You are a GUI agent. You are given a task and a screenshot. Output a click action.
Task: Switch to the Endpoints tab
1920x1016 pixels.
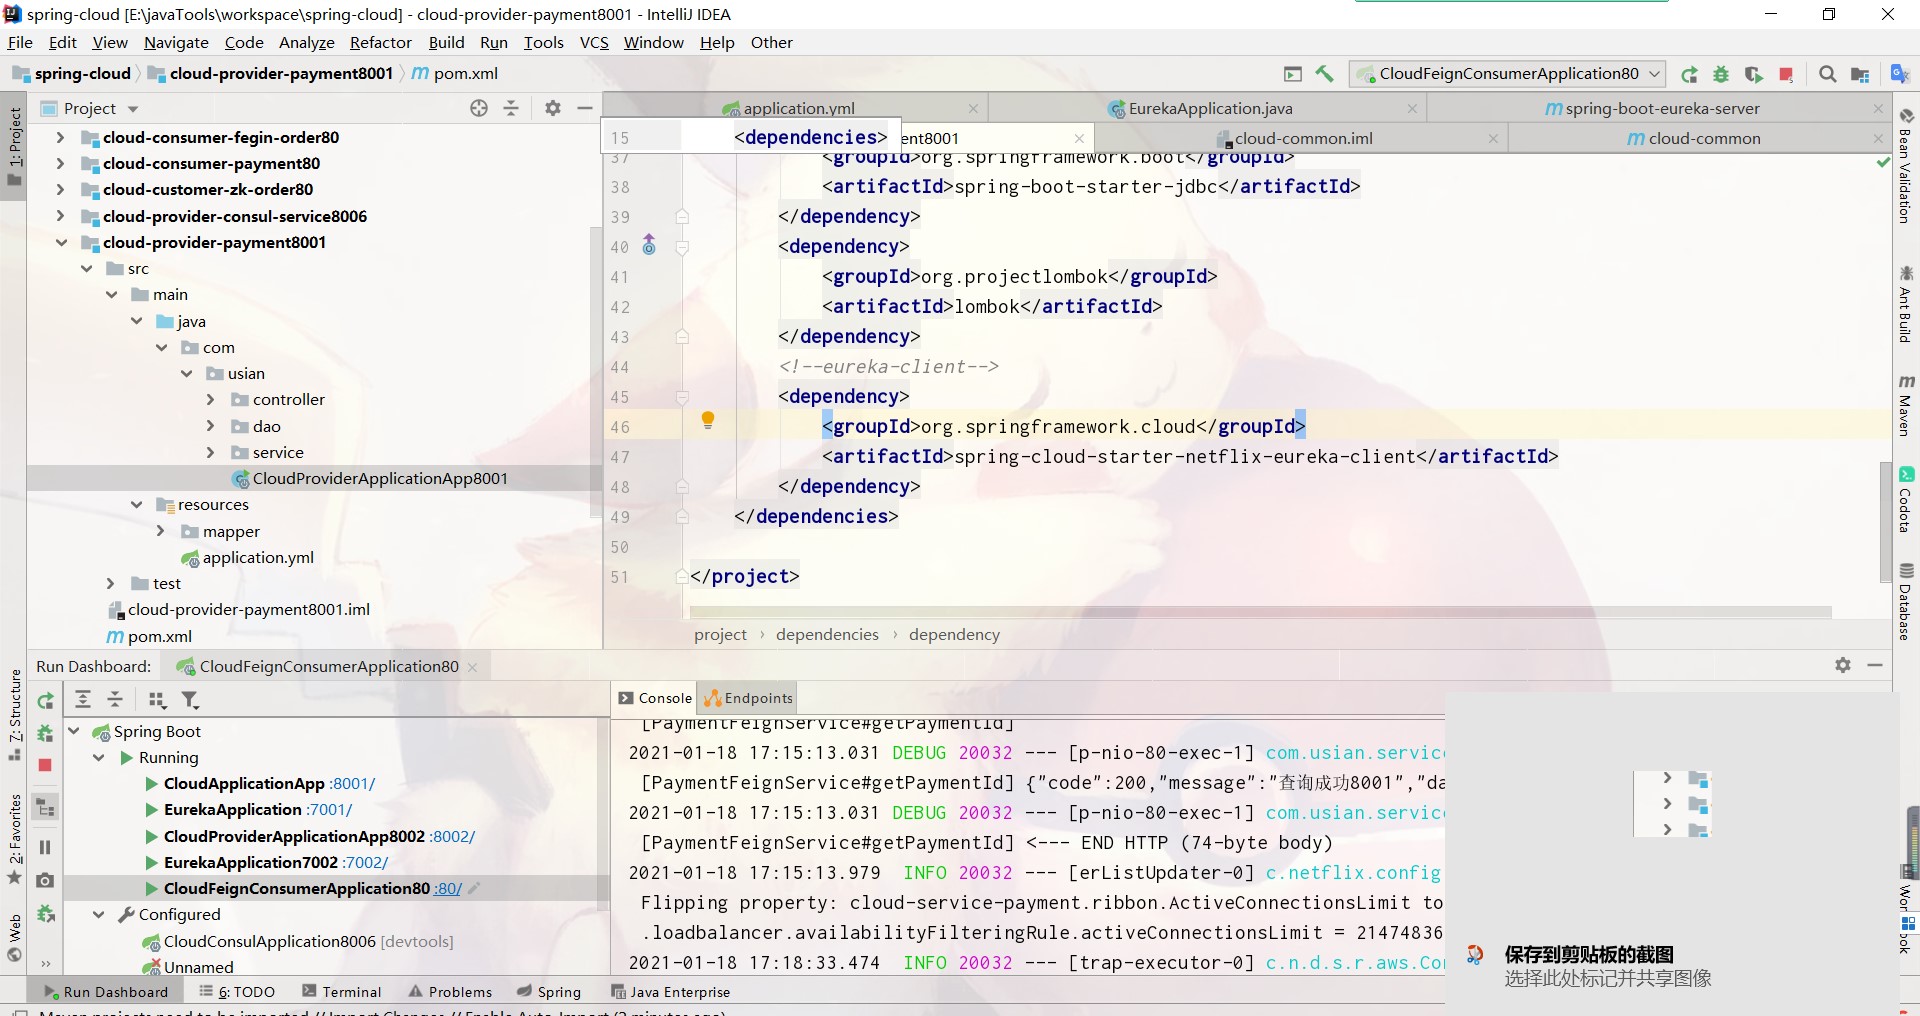(748, 698)
